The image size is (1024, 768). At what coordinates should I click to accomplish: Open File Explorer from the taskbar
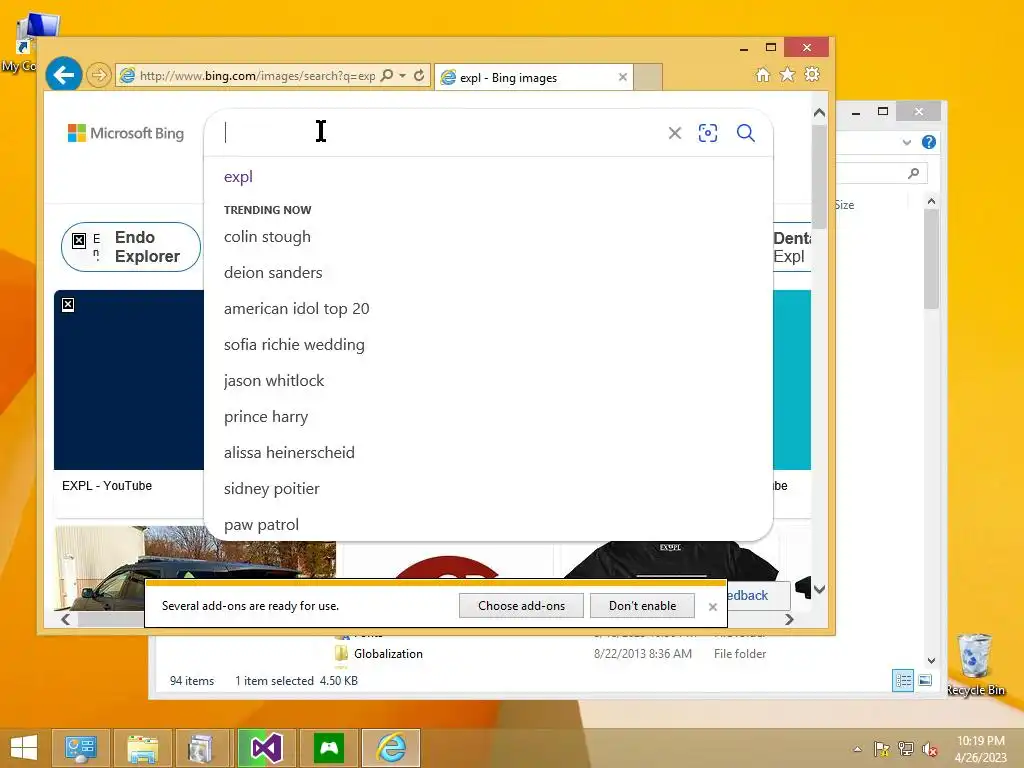click(142, 748)
